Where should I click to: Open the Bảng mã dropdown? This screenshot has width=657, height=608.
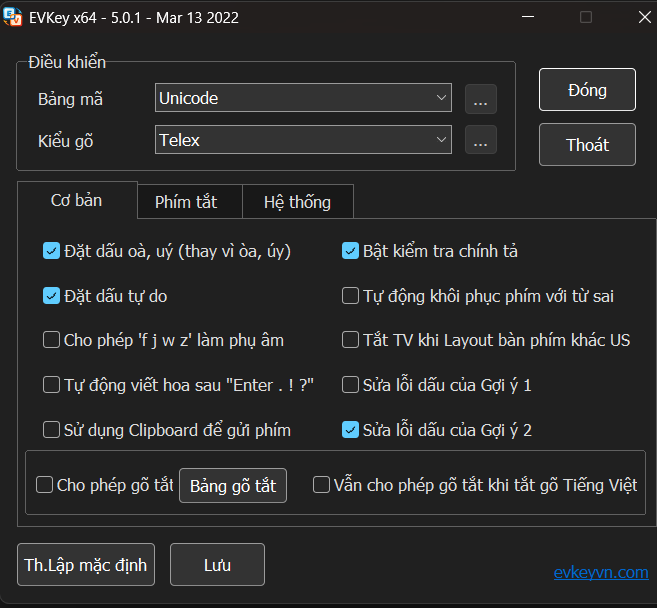304,98
